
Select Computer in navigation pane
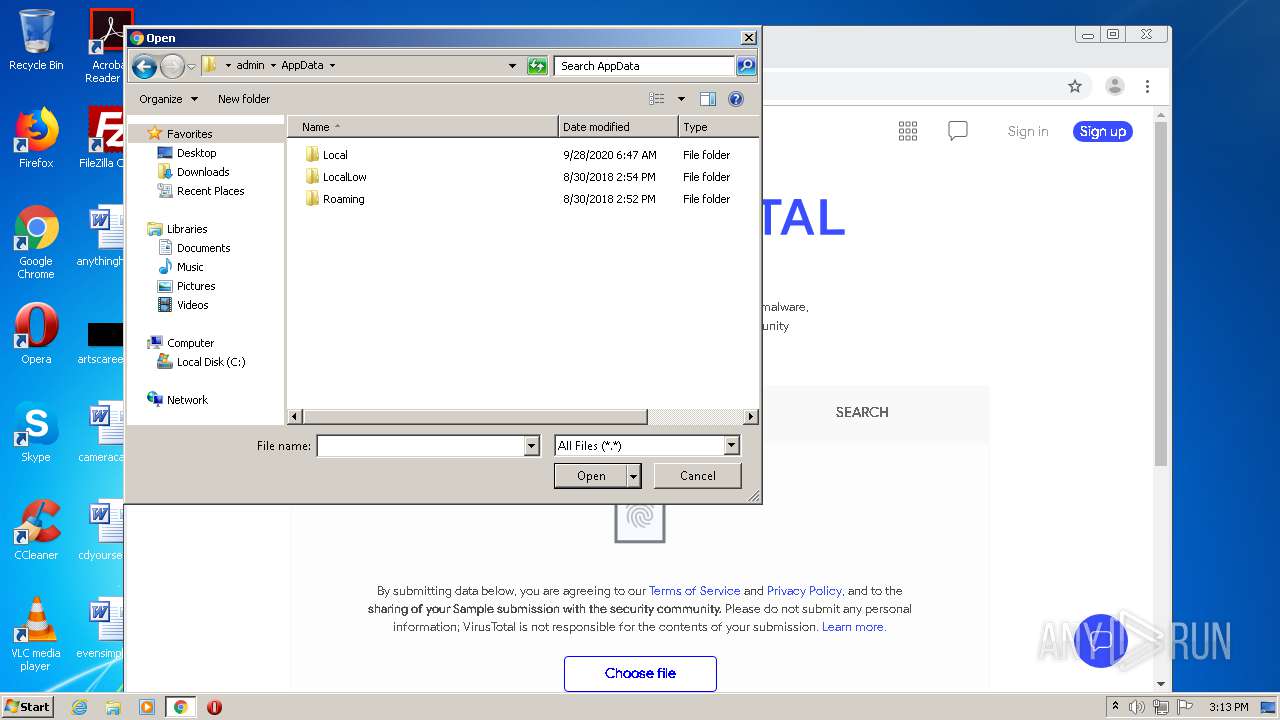(190, 343)
